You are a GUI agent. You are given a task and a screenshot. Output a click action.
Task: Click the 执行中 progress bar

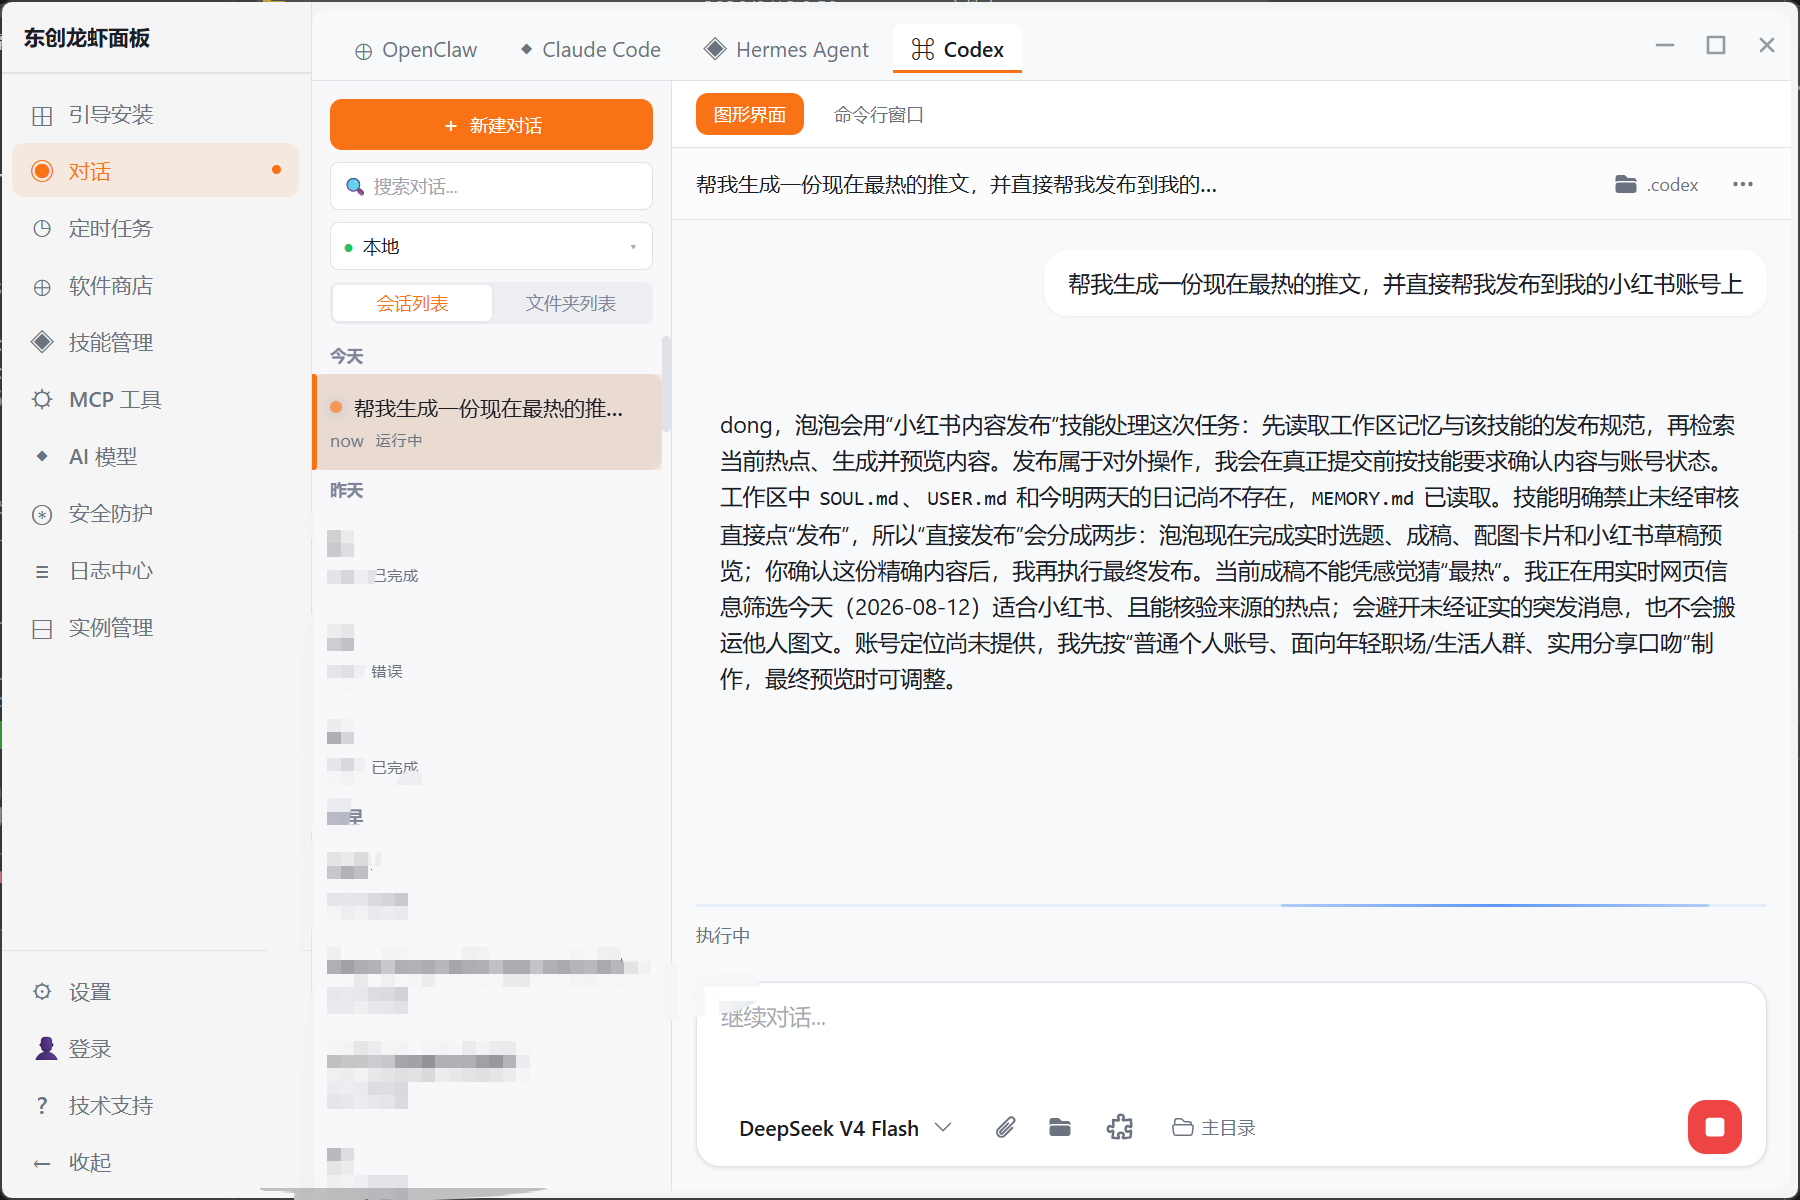pyautogui.click(x=1231, y=905)
